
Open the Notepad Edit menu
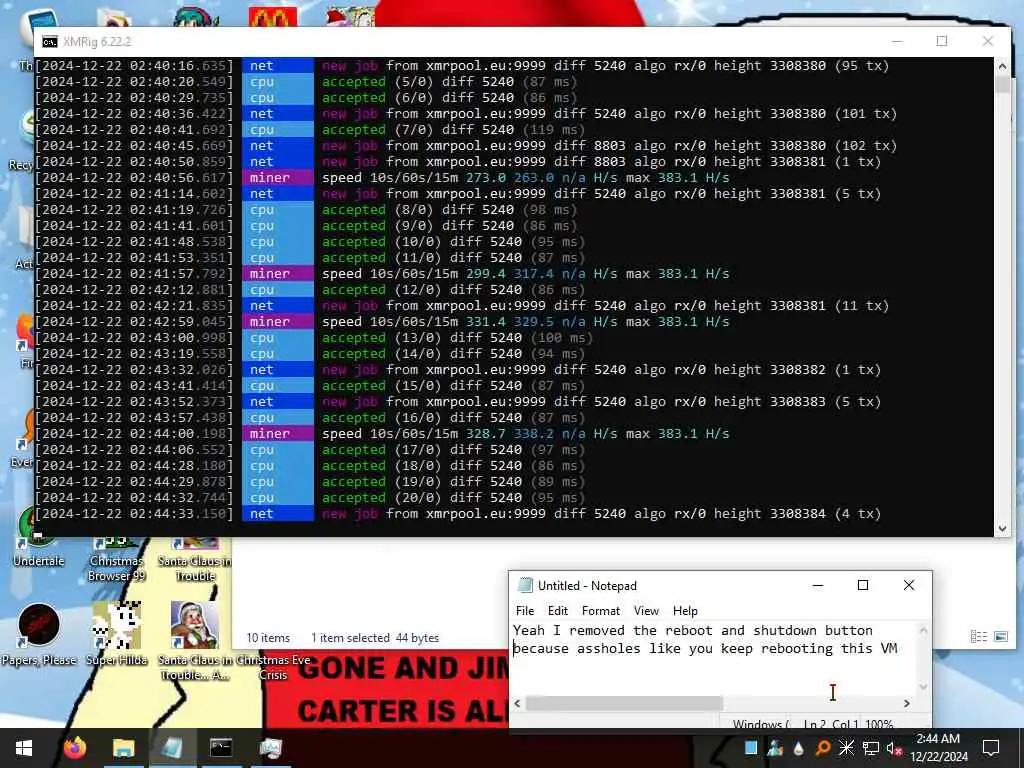pyautogui.click(x=558, y=611)
